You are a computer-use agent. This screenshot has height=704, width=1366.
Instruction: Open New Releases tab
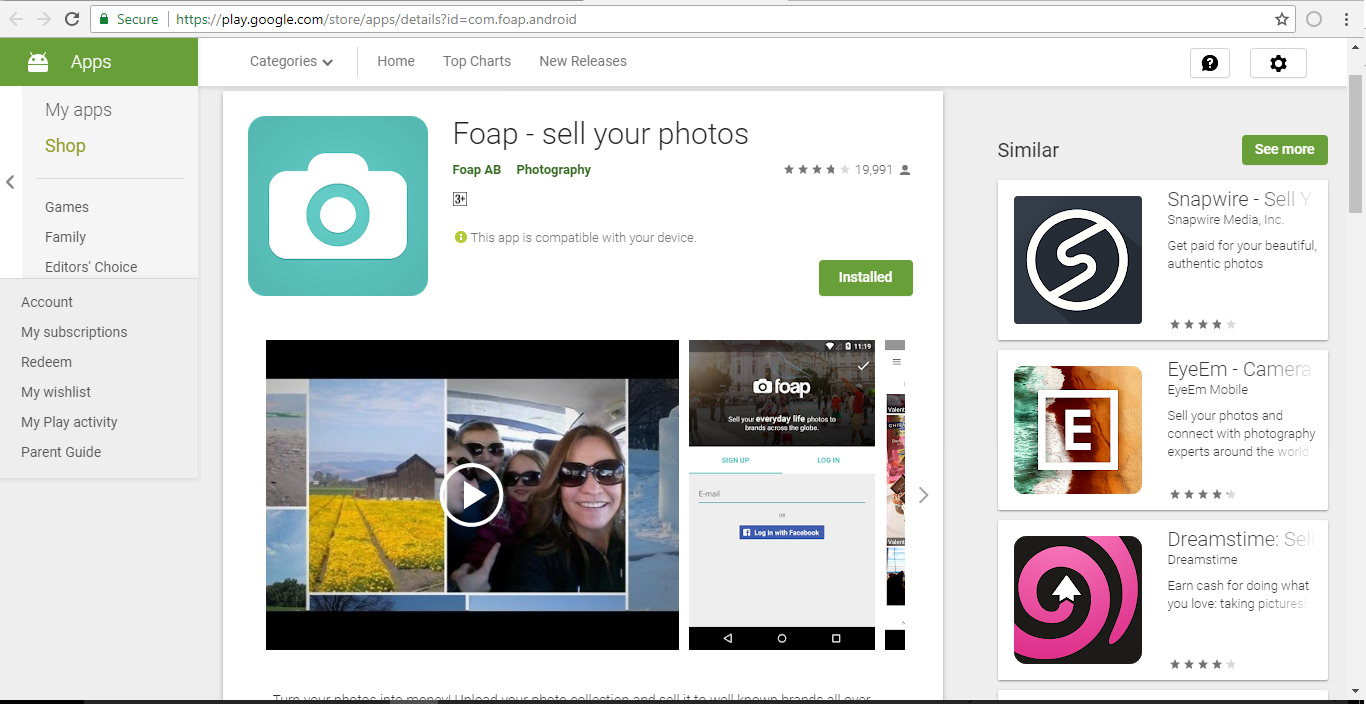pos(583,61)
